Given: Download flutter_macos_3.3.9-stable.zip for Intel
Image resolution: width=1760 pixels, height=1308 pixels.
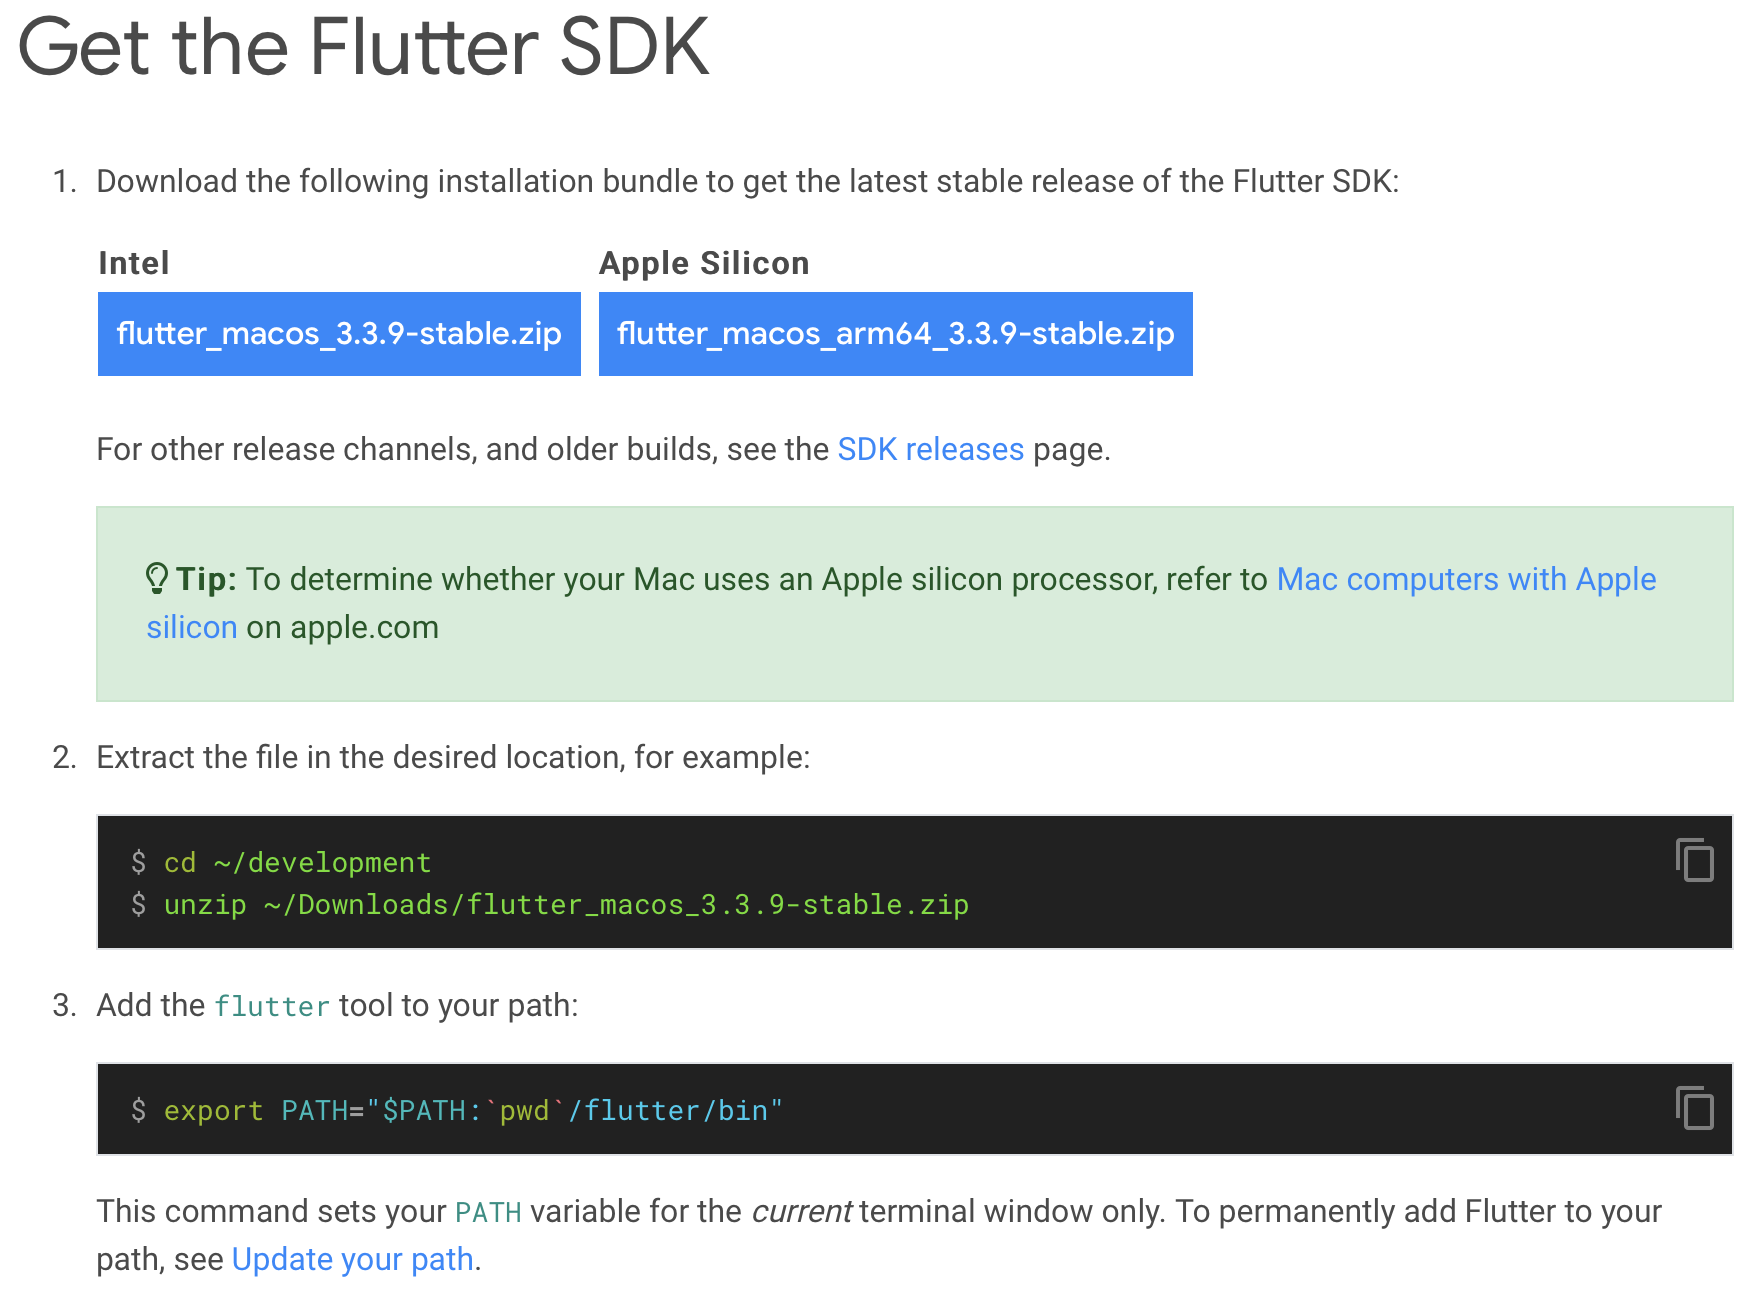Looking at the screenshot, I should [339, 334].
